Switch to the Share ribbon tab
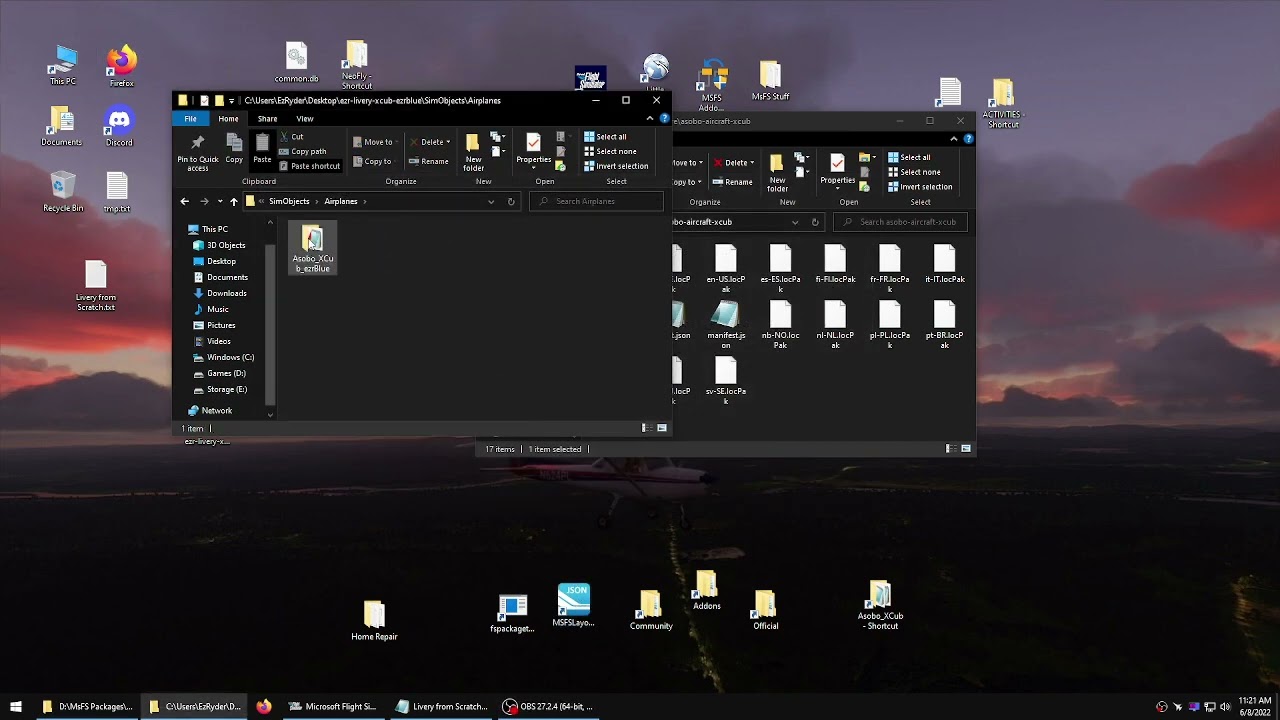The width and height of the screenshot is (1280, 720). 267,119
